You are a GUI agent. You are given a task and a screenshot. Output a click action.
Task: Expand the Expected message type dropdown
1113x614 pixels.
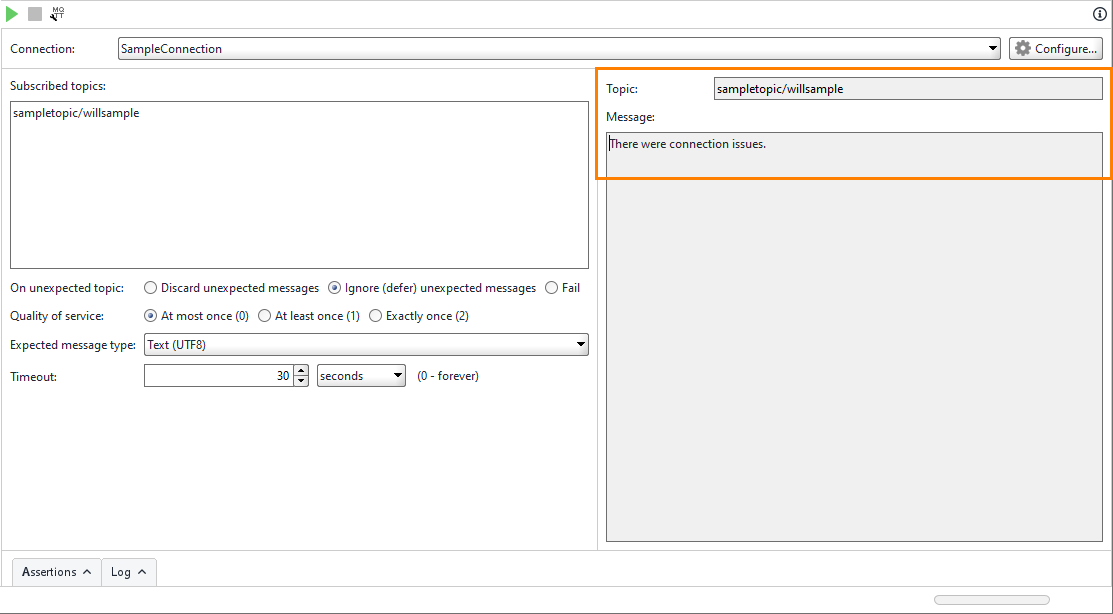(580, 344)
